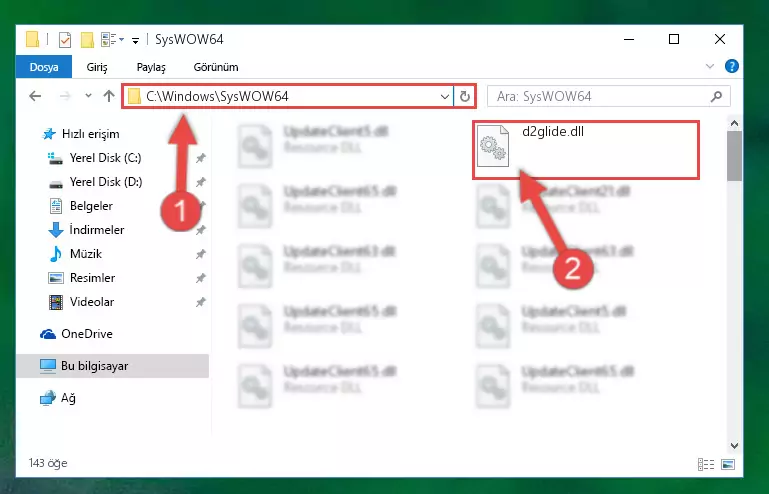Image resolution: width=769 pixels, height=494 pixels.
Task: Refresh the SysWOW64 folder view
Action: 464,96
